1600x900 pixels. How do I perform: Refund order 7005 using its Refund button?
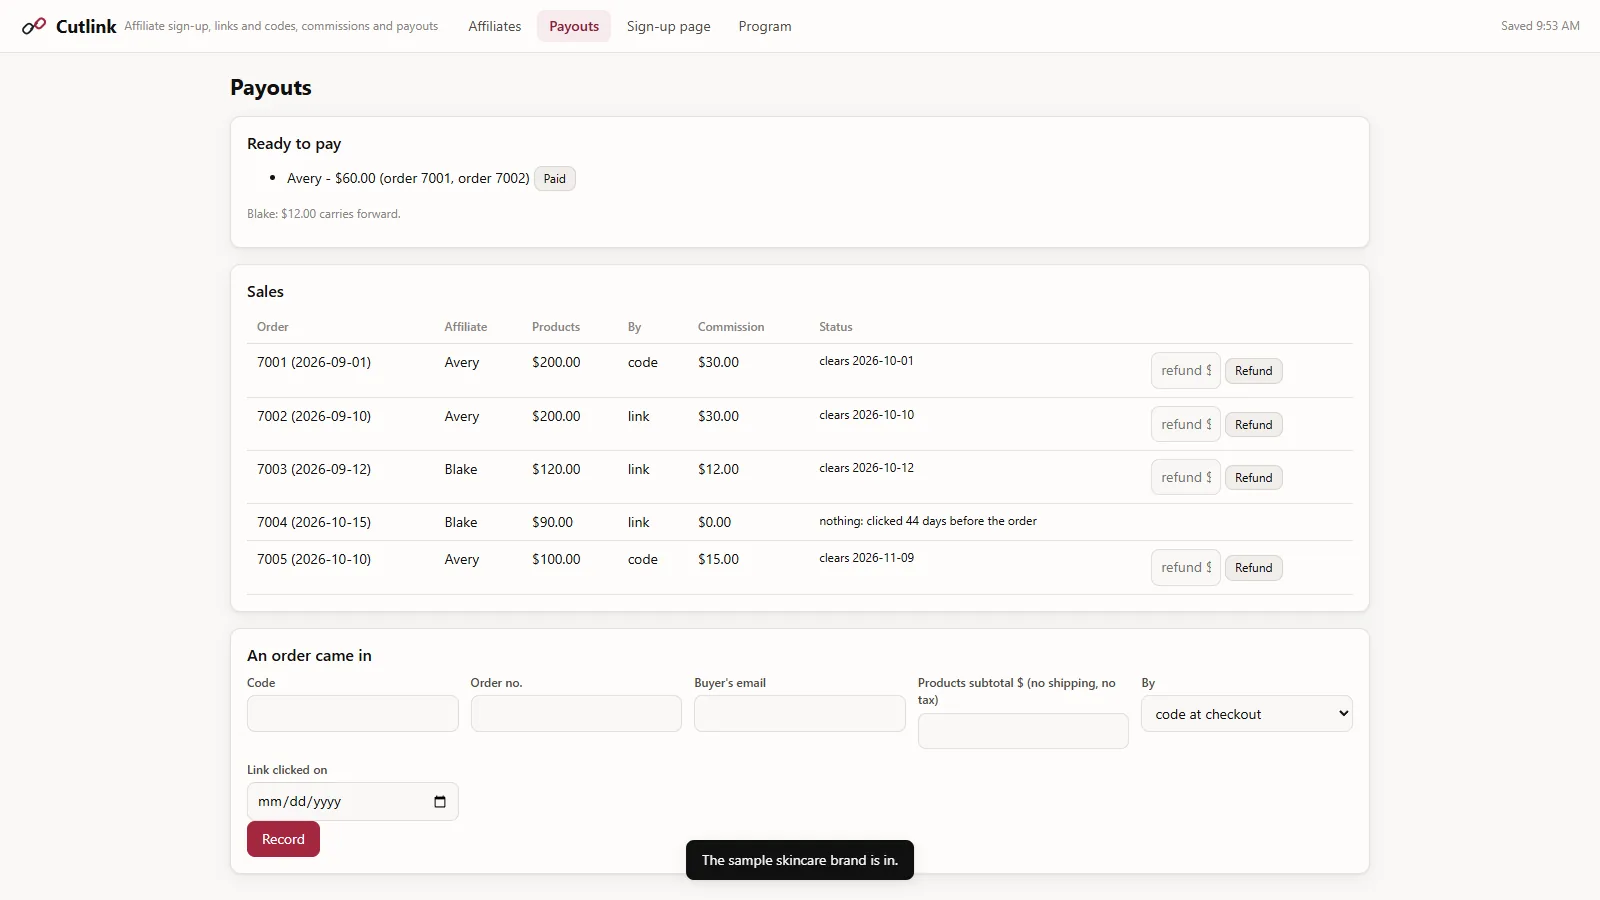point(1254,568)
